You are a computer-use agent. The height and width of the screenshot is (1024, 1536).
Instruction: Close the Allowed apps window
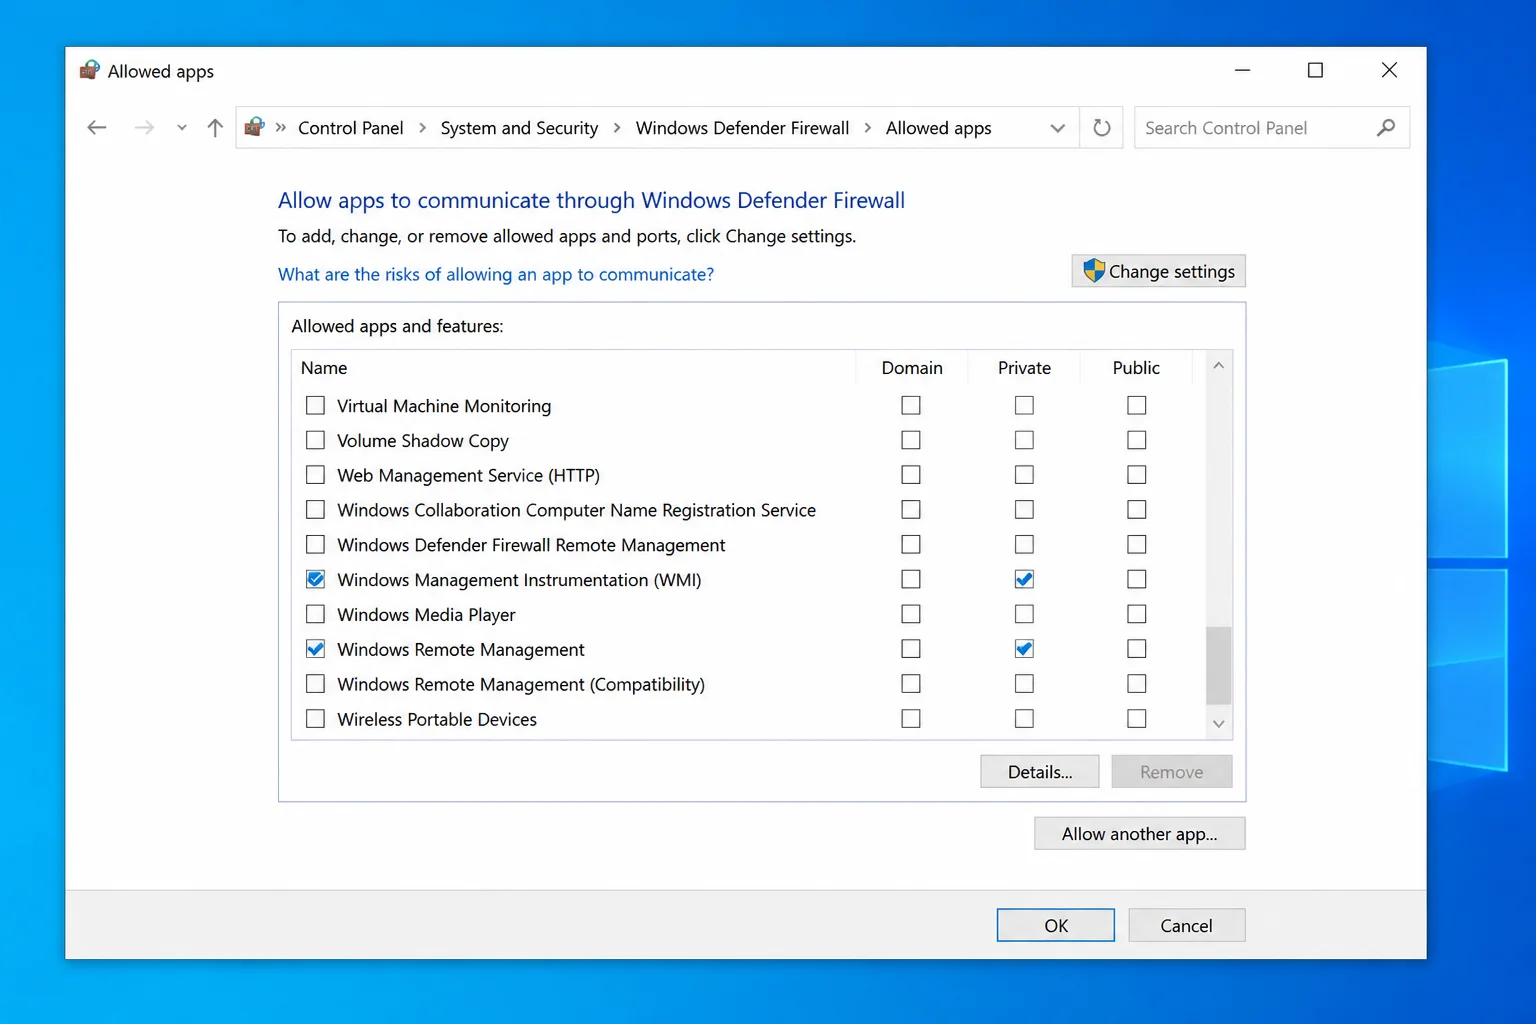coord(1389,70)
